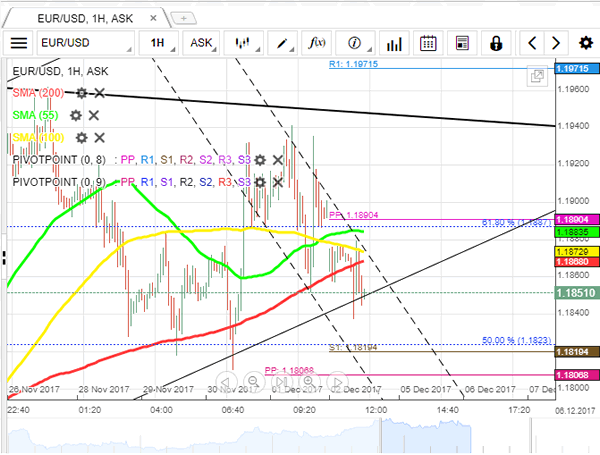Open the f(x) indicators menu
600x455 pixels.
point(317,43)
